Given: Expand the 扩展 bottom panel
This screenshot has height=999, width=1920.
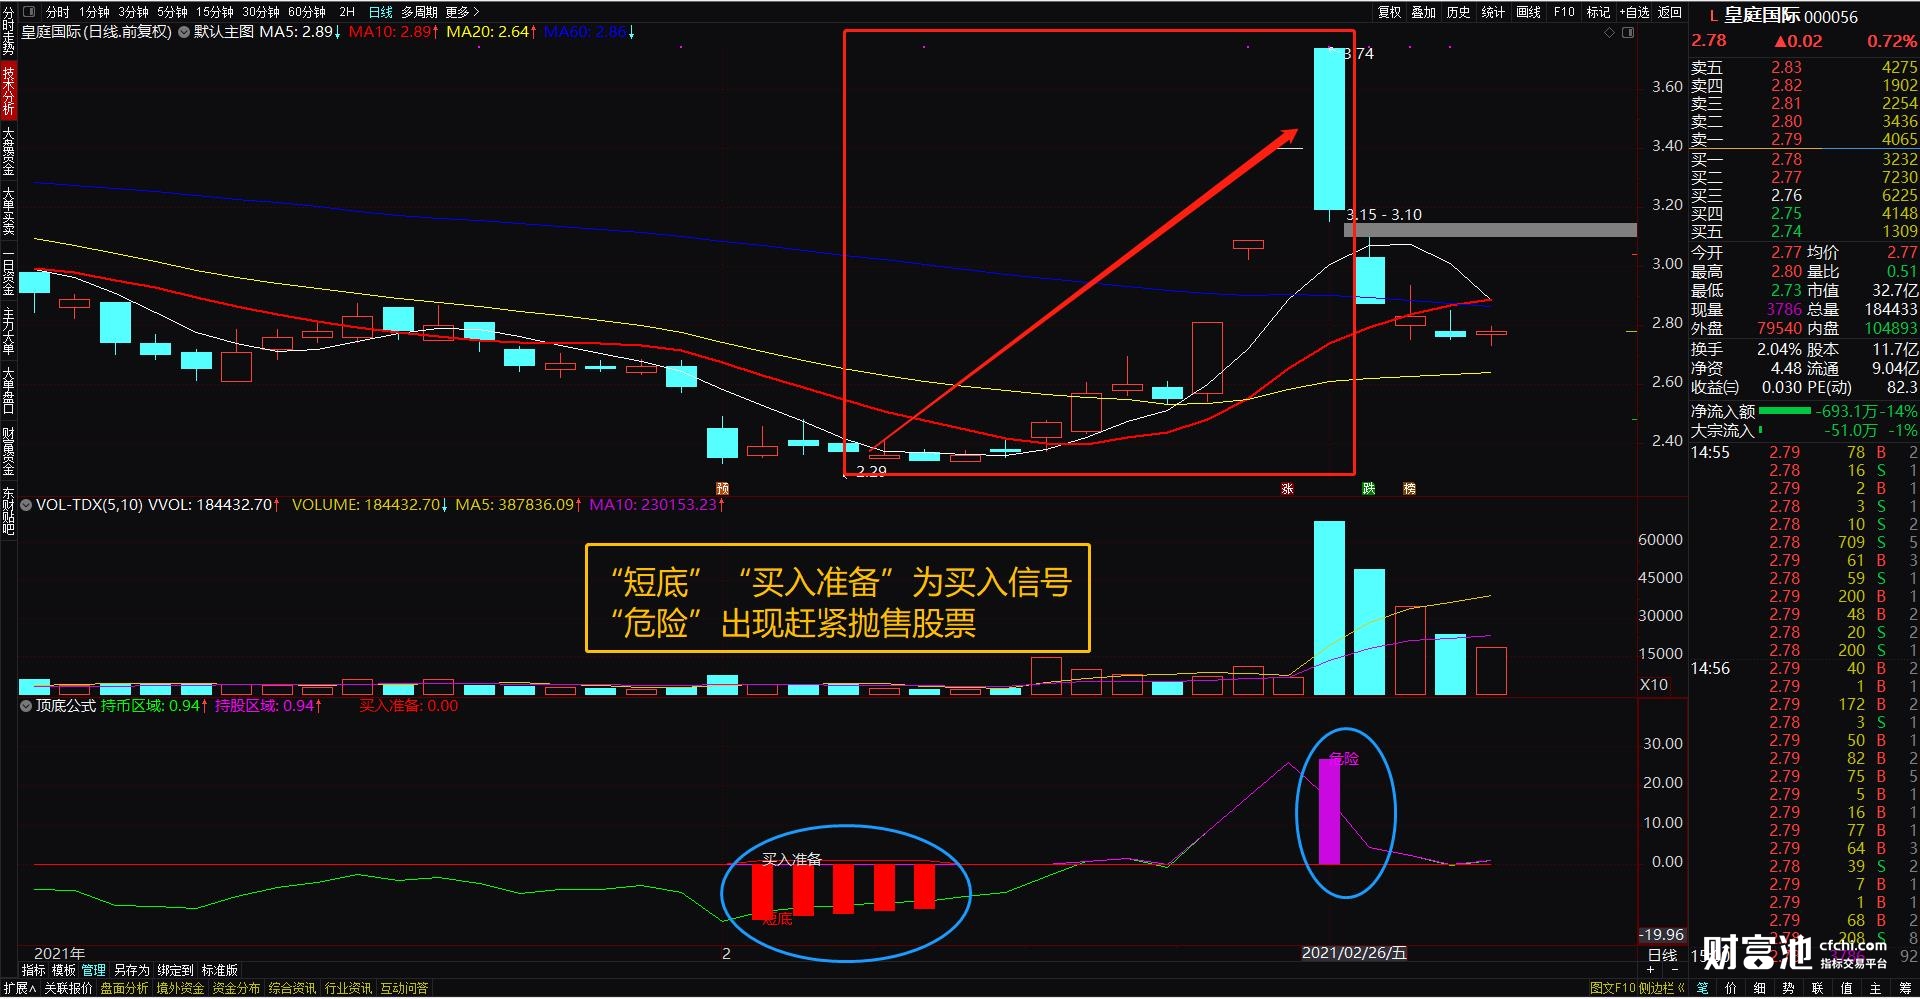Looking at the screenshot, I should pyautogui.click(x=18, y=989).
